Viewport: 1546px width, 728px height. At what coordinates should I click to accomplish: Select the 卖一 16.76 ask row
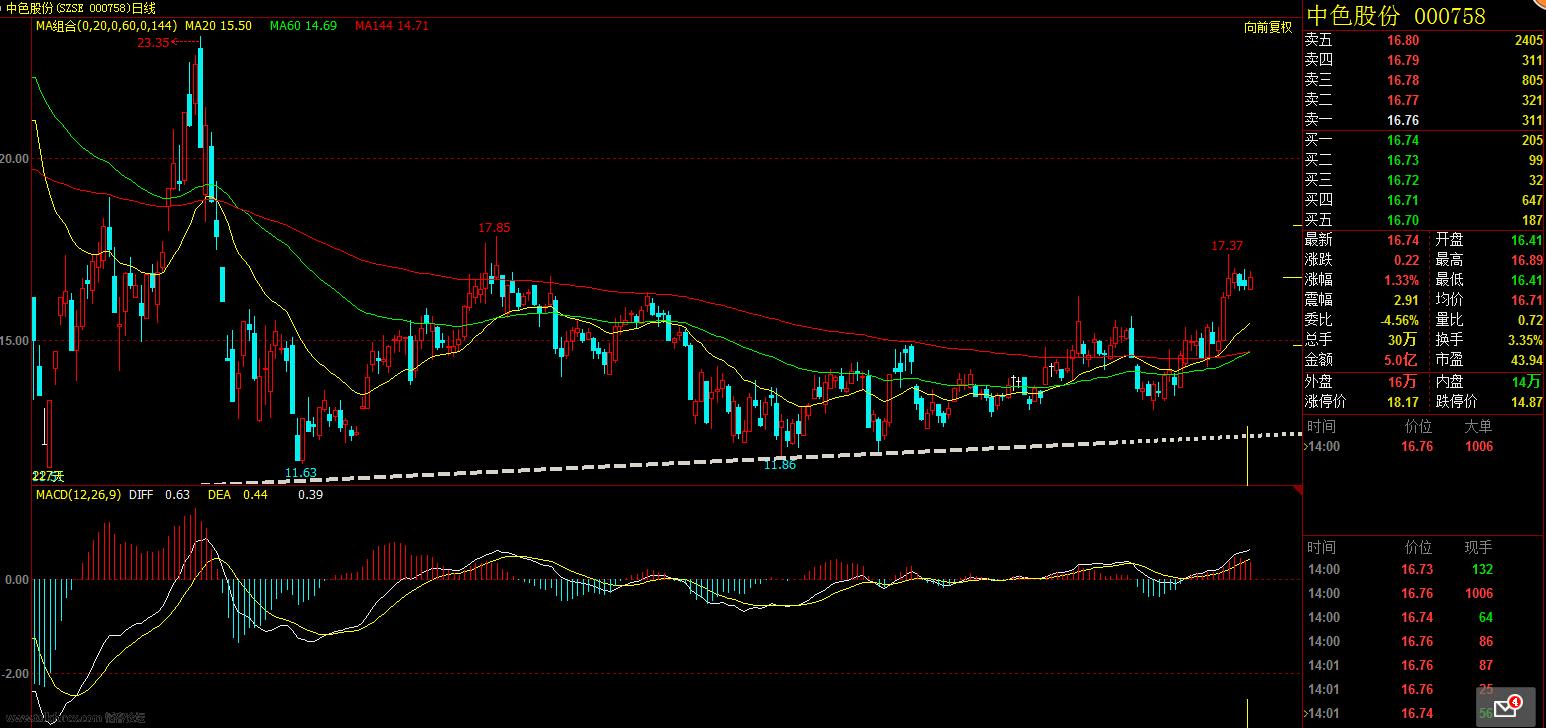pos(1424,120)
